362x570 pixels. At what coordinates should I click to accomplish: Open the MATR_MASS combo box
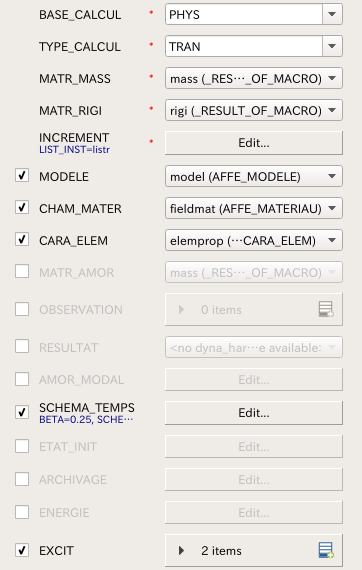tap(254, 78)
